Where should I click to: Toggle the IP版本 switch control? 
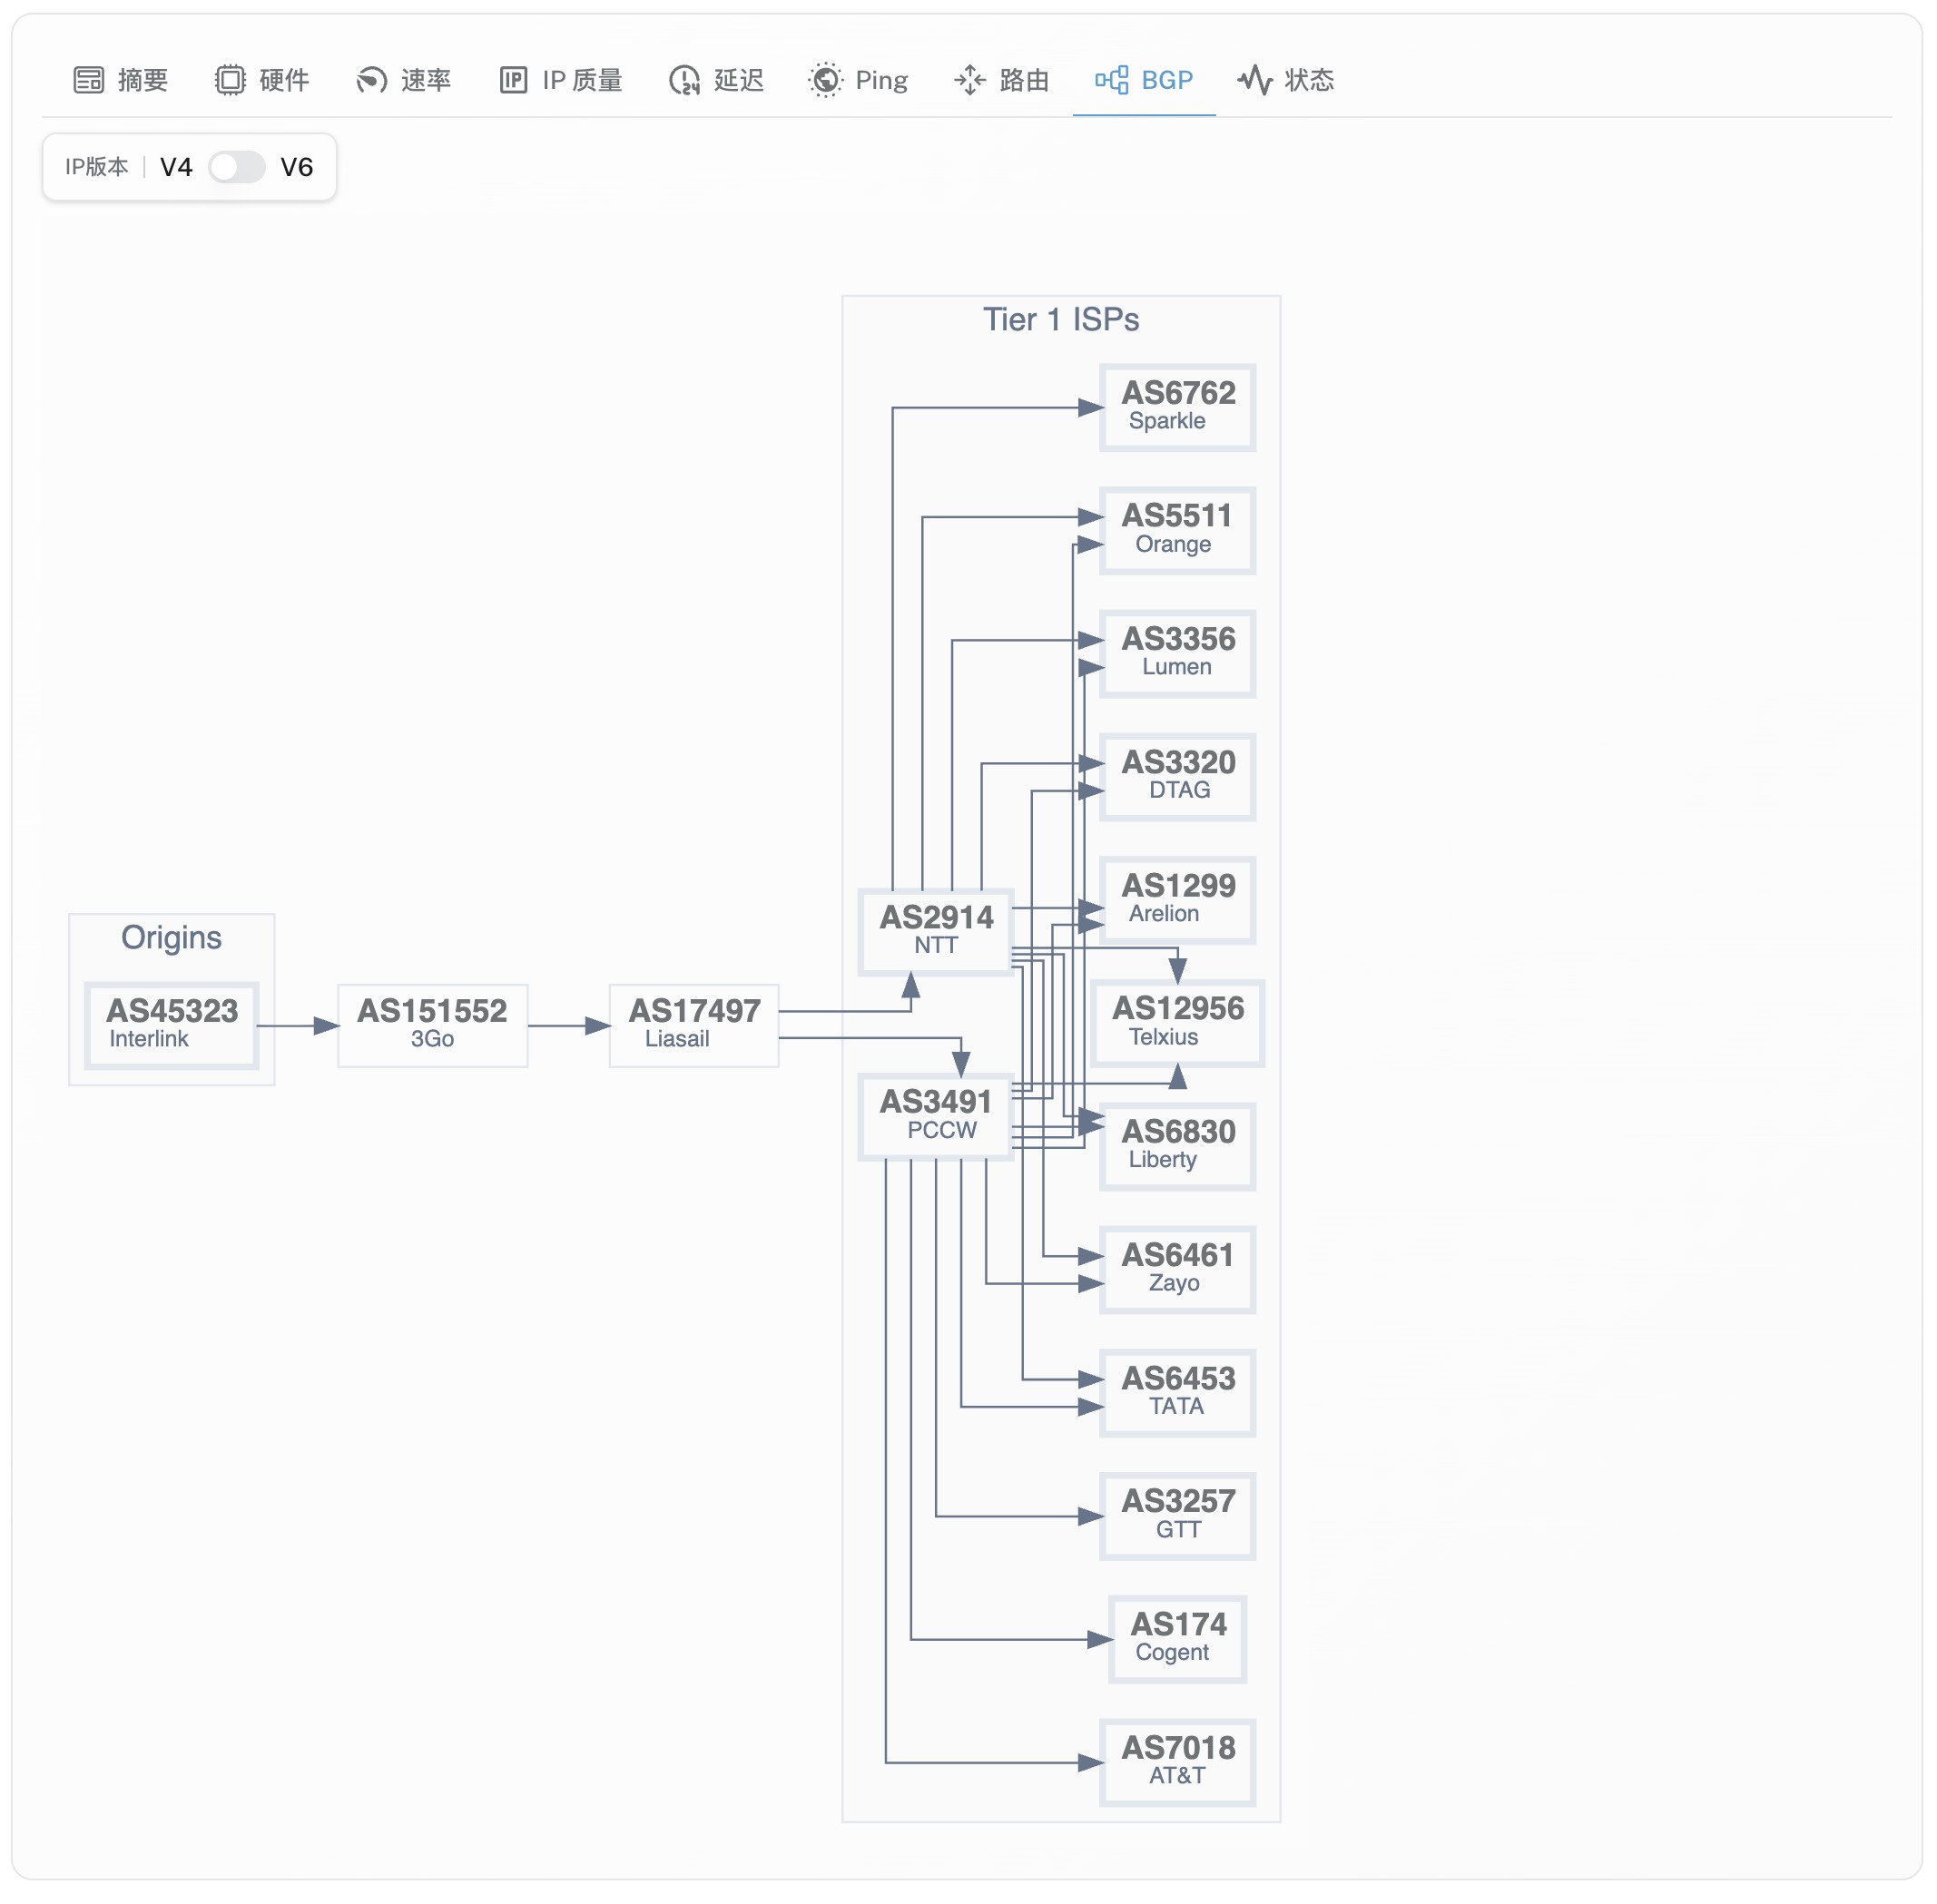[x=237, y=167]
